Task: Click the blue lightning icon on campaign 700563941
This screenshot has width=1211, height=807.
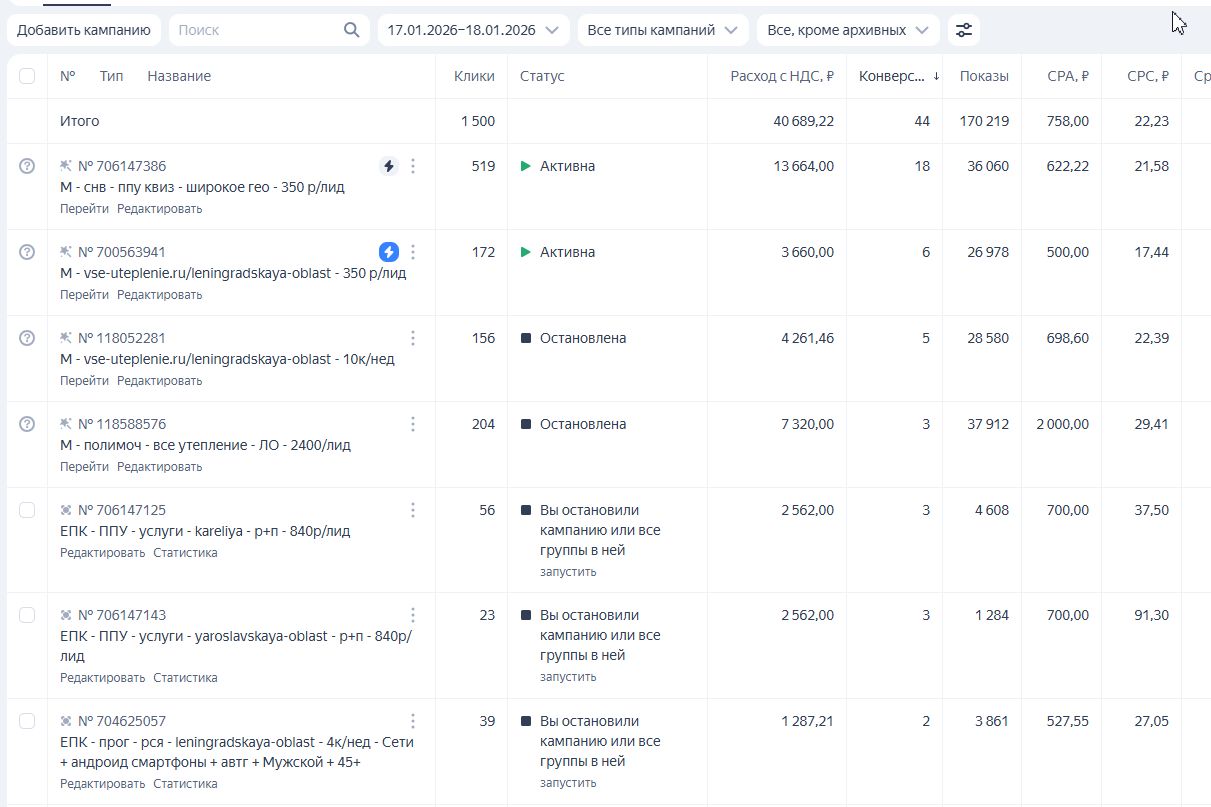Action: (389, 252)
